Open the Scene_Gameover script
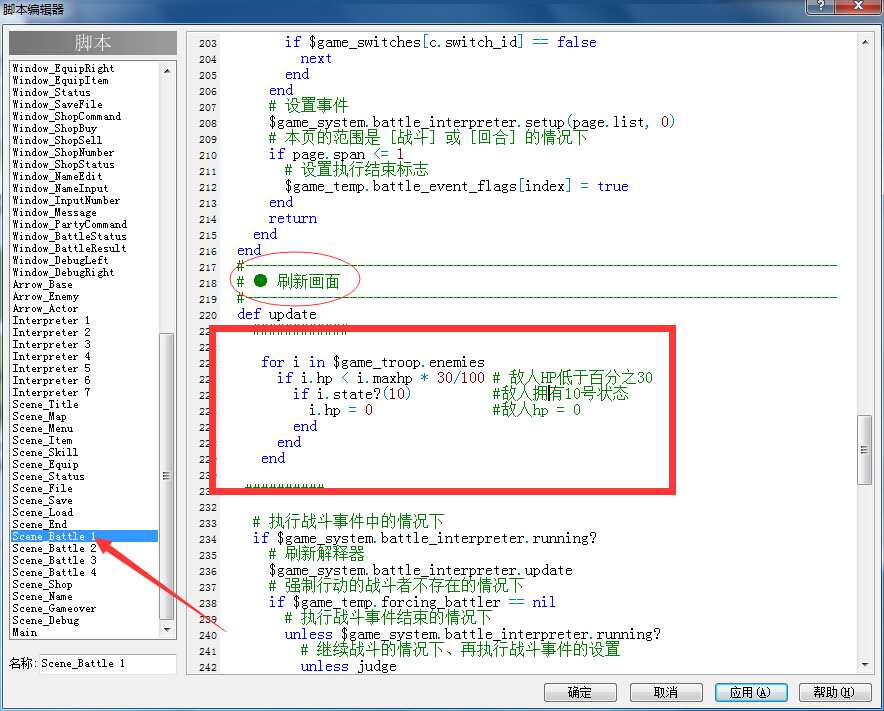The image size is (884, 711). tap(85, 608)
